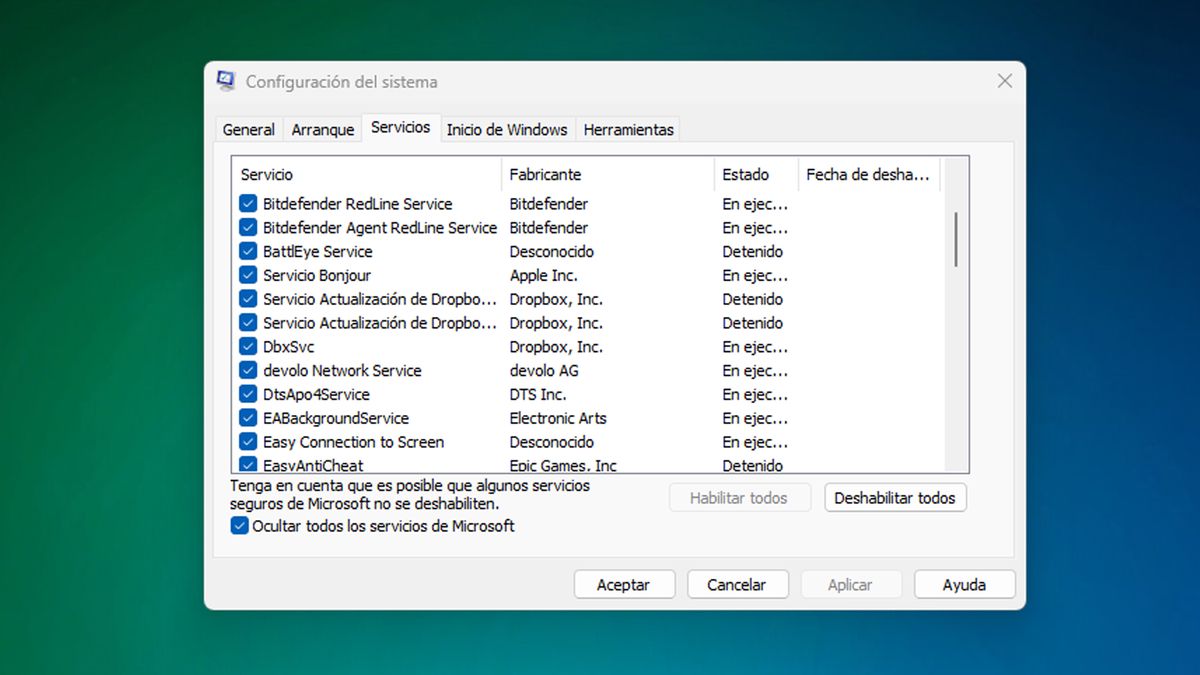Uncheck the Bitdefender RedLine Service entry
Image resolution: width=1200 pixels, height=675 pixels.
248,203
